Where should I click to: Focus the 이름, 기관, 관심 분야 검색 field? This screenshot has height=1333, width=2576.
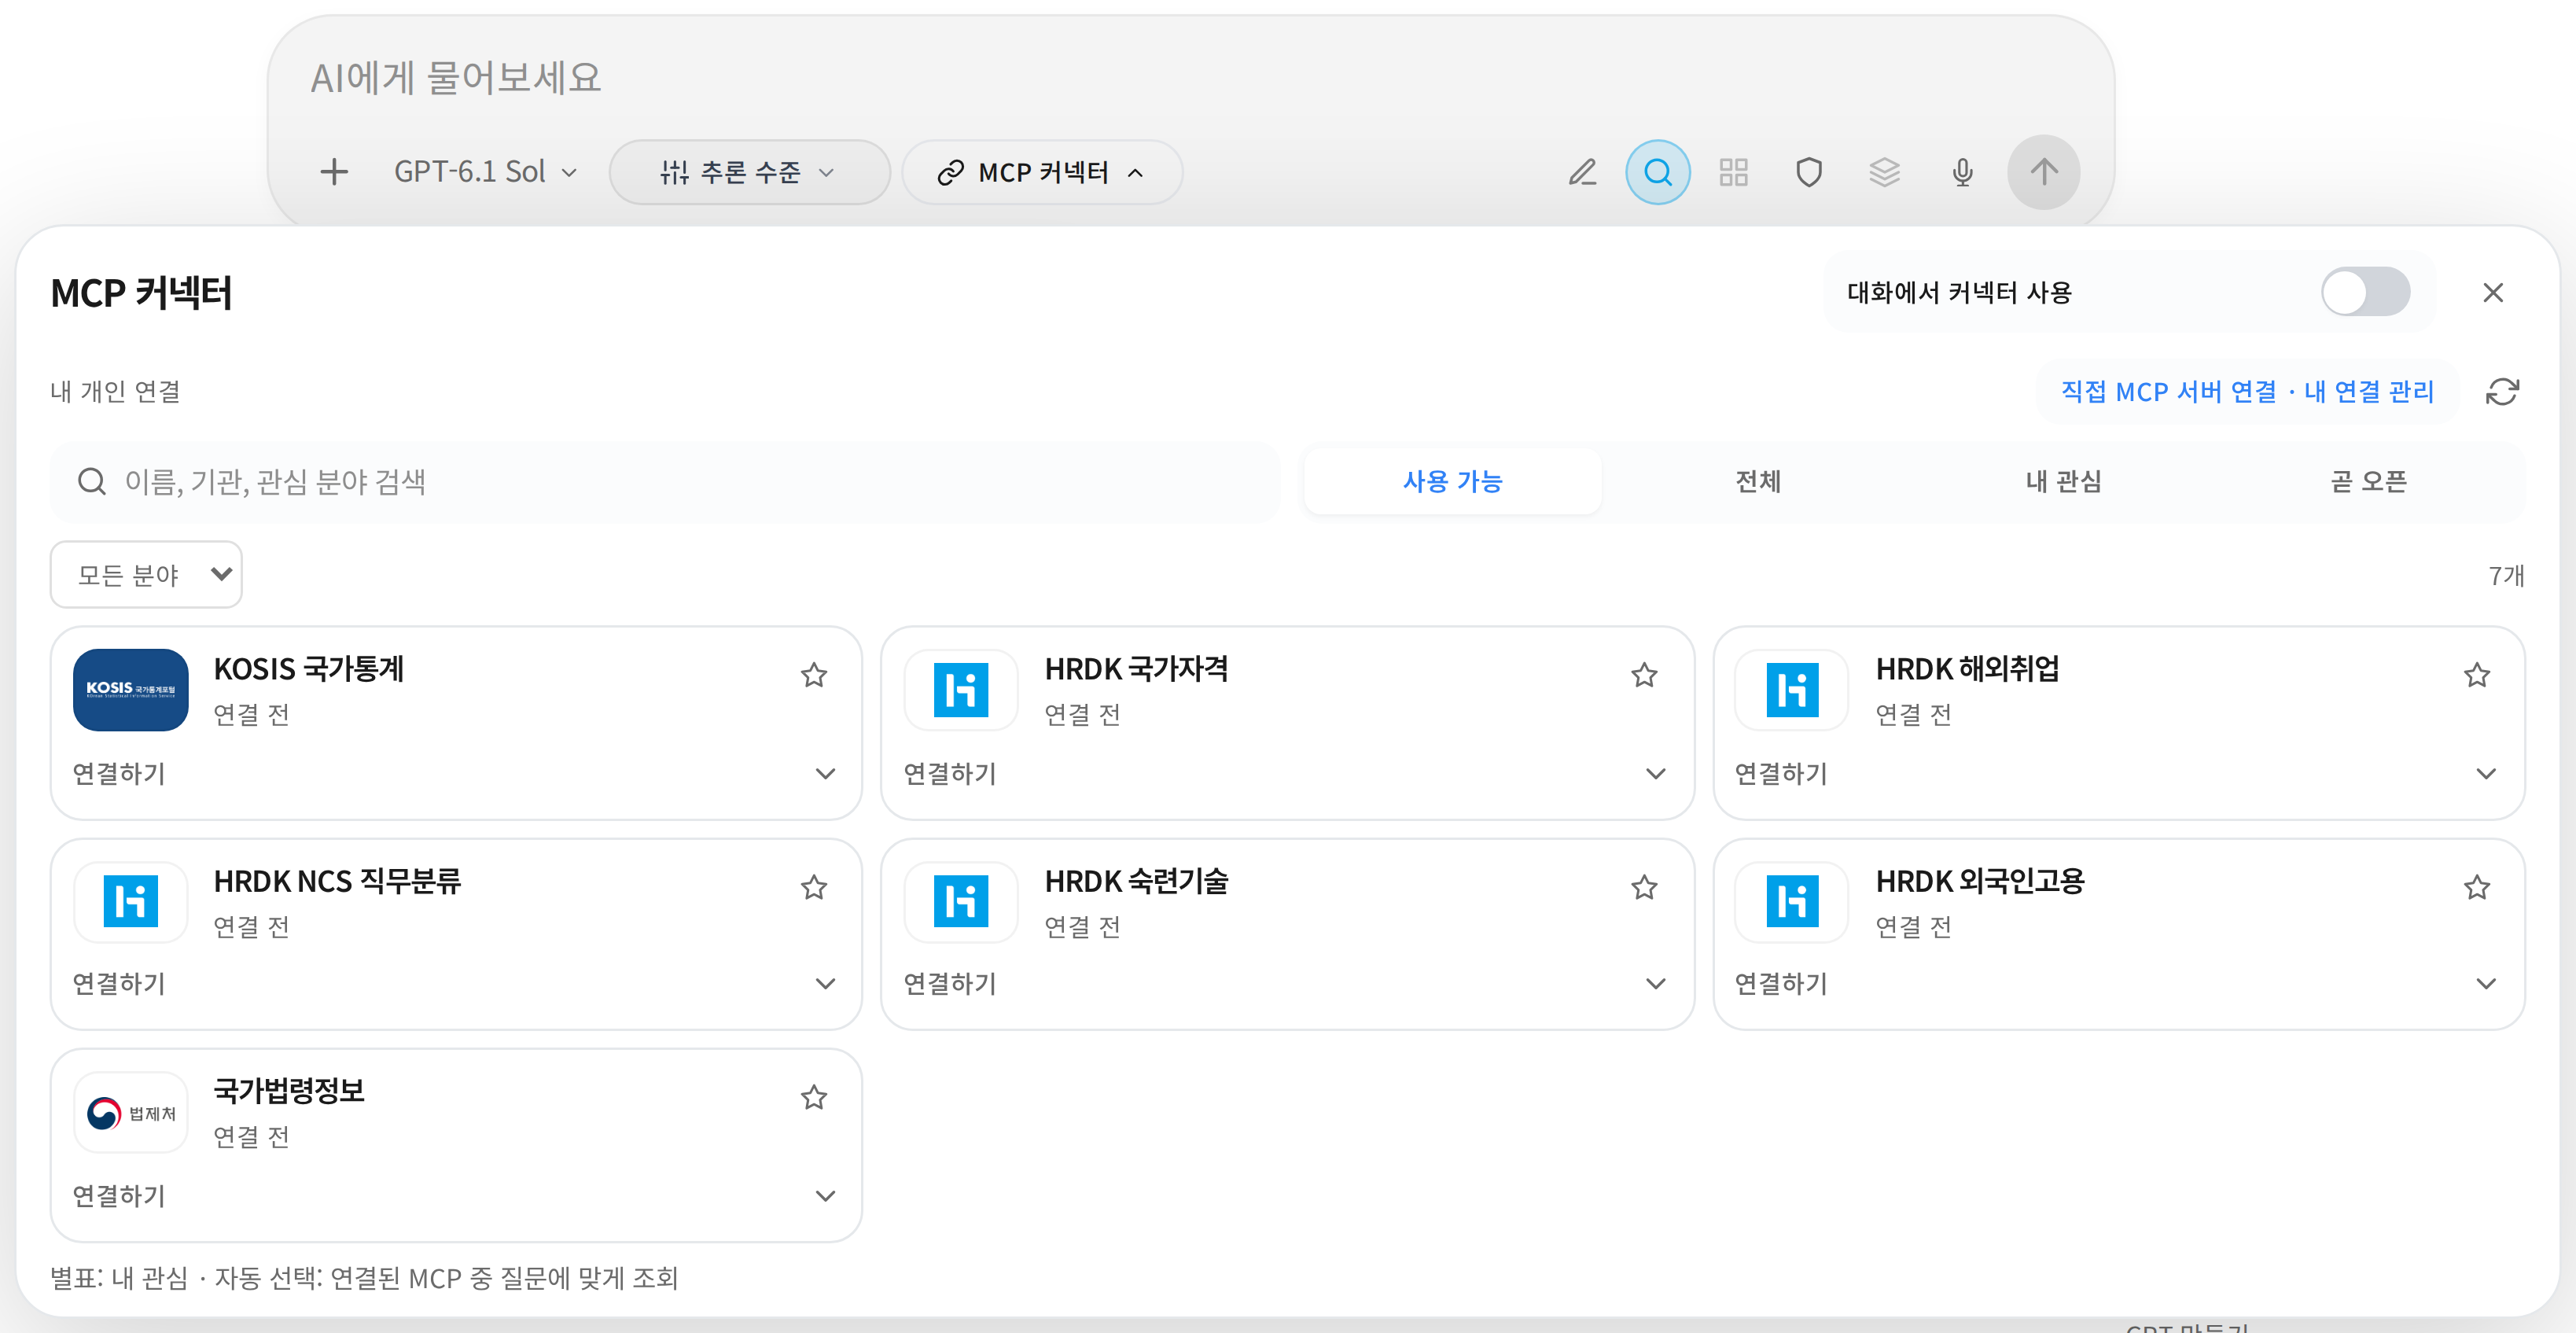(x=665, y=481)
